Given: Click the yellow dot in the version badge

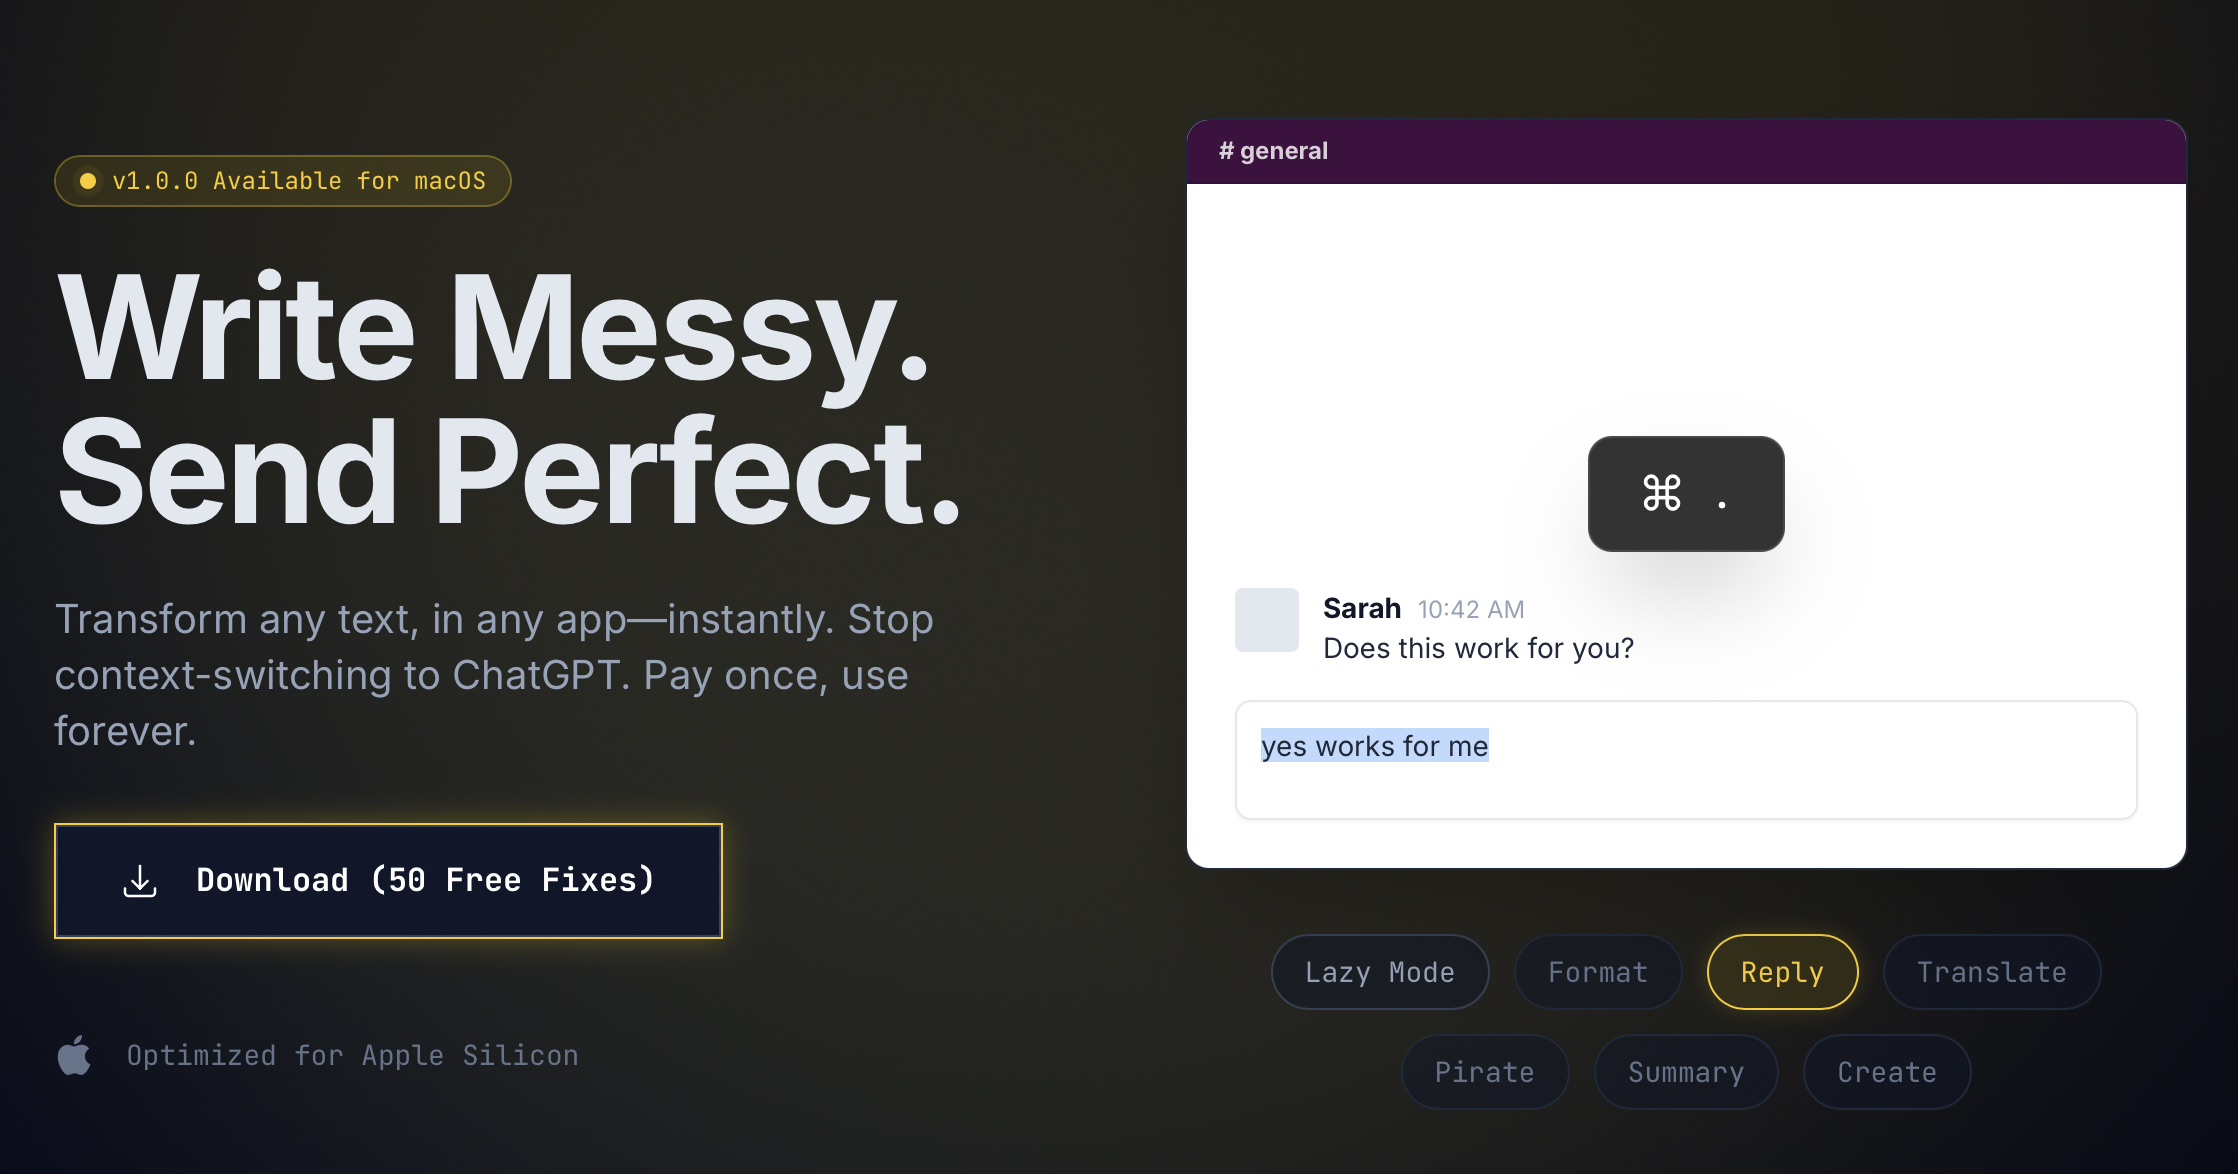Looking at the screenshot, I should [x=88, y=181].
